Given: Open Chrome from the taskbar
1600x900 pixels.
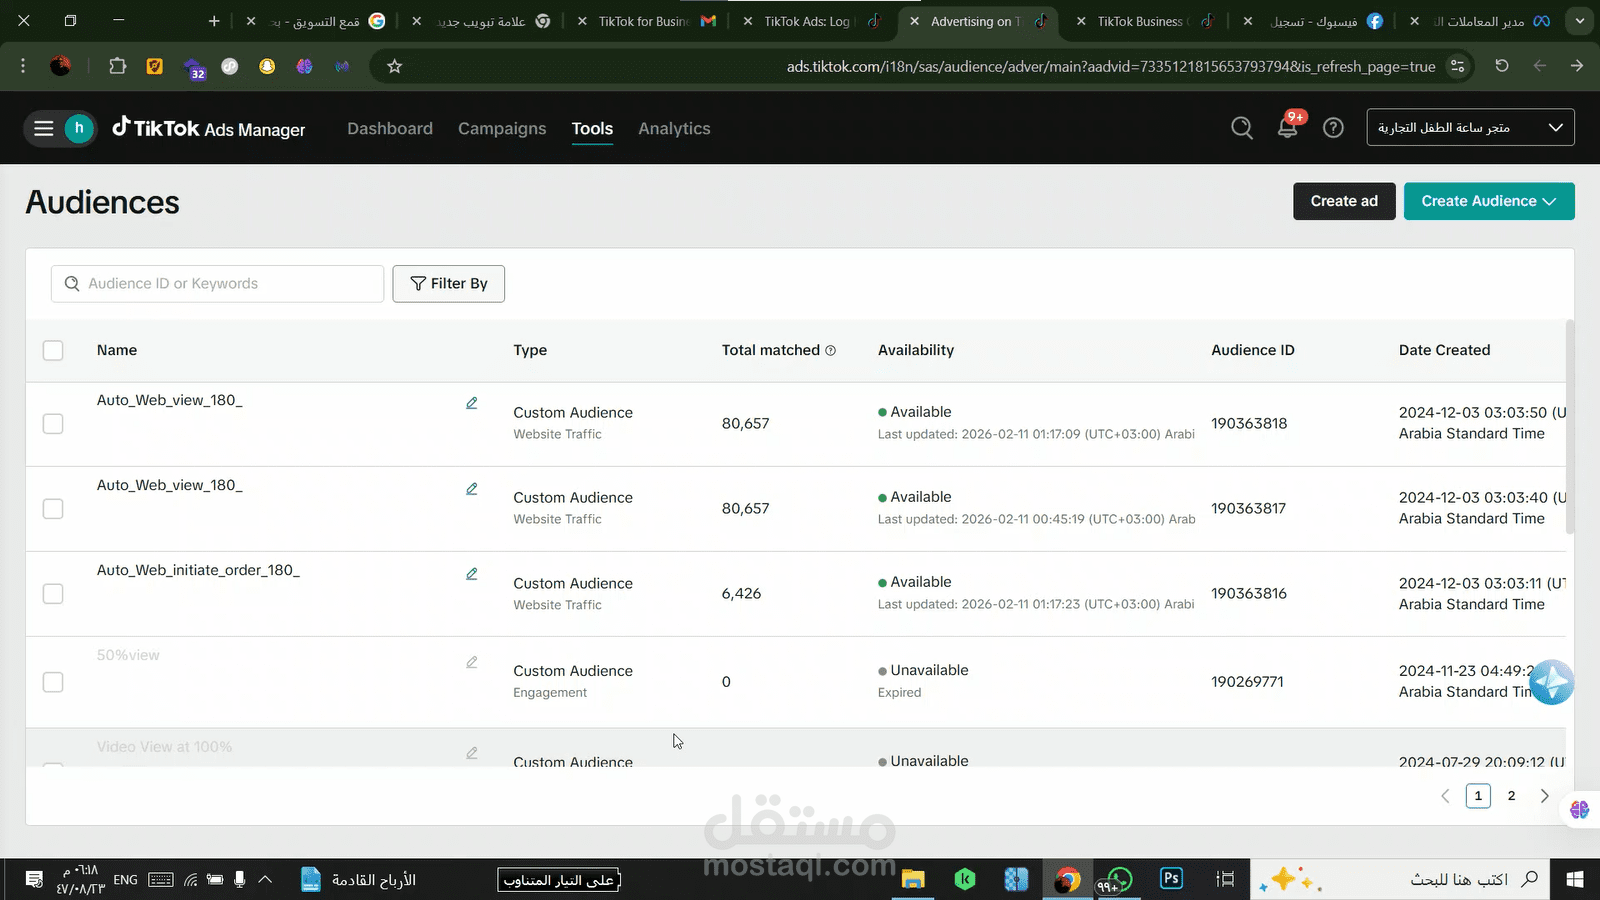Looking at the screenshot, I should pyautogui.click(x=1067, y=879).
